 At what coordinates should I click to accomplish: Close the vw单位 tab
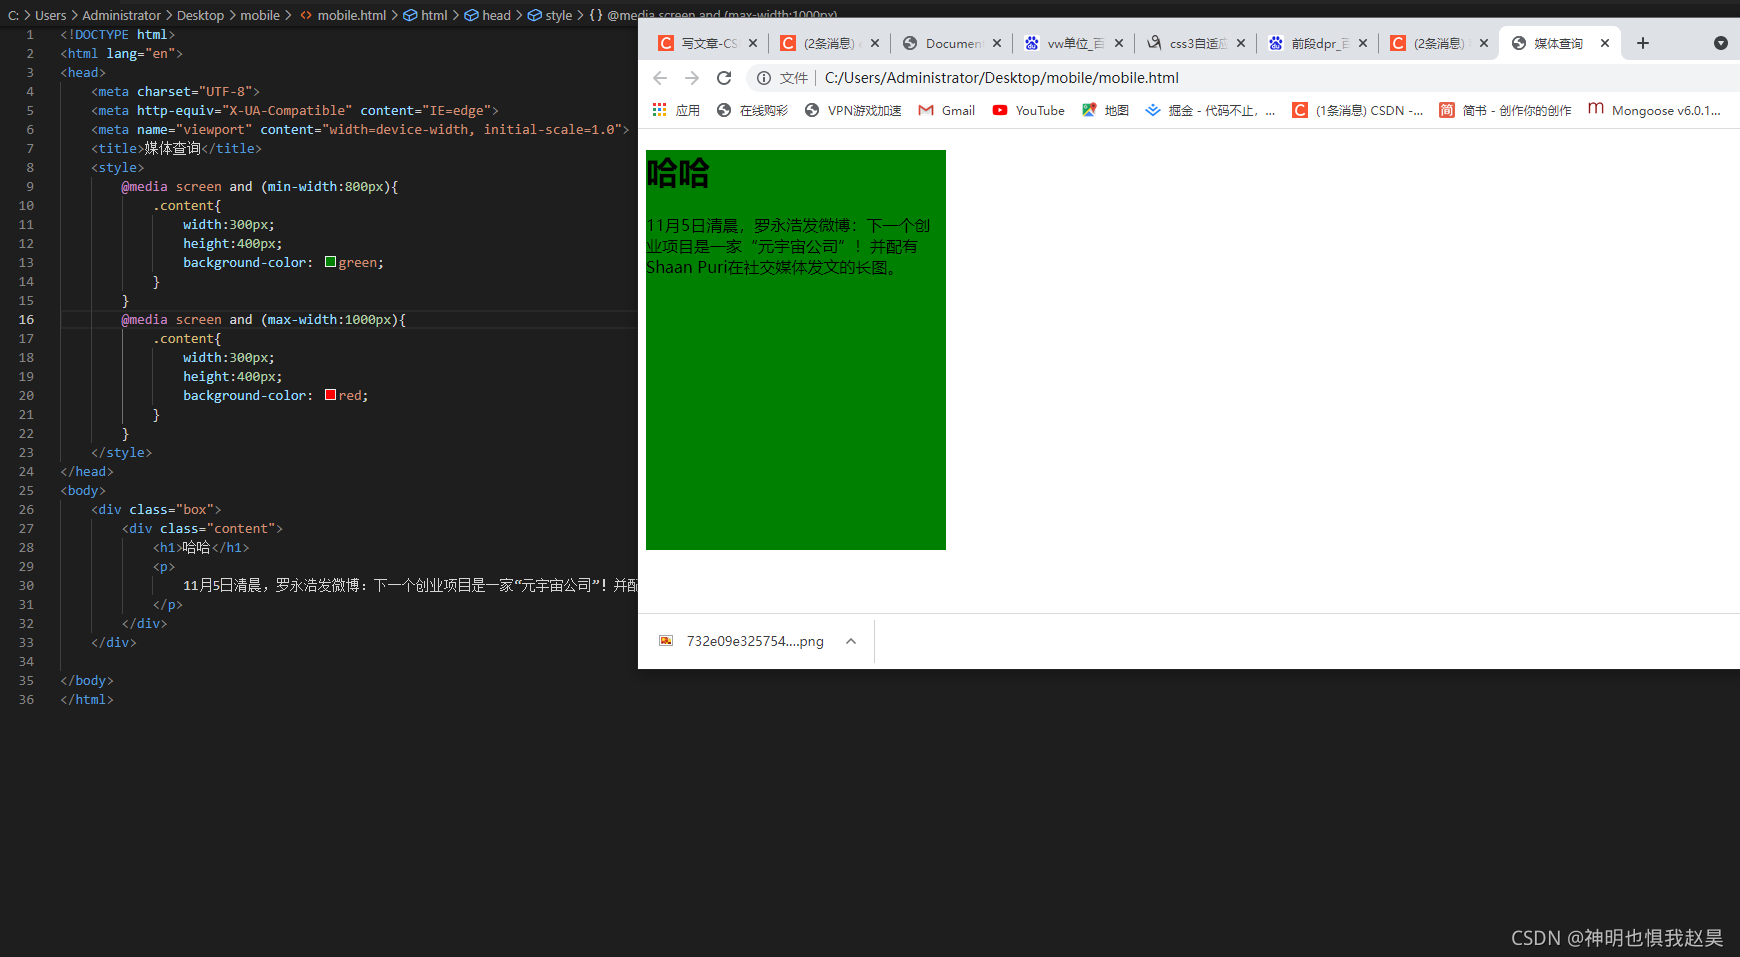1119,43
